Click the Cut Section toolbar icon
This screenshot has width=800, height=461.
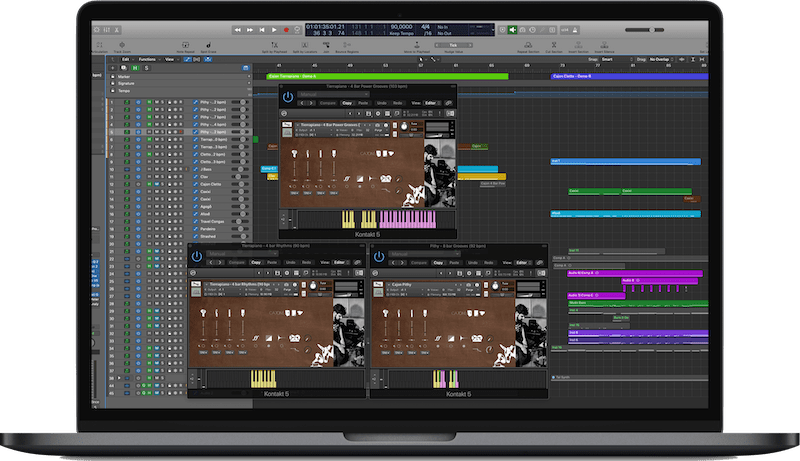point(554,46)
